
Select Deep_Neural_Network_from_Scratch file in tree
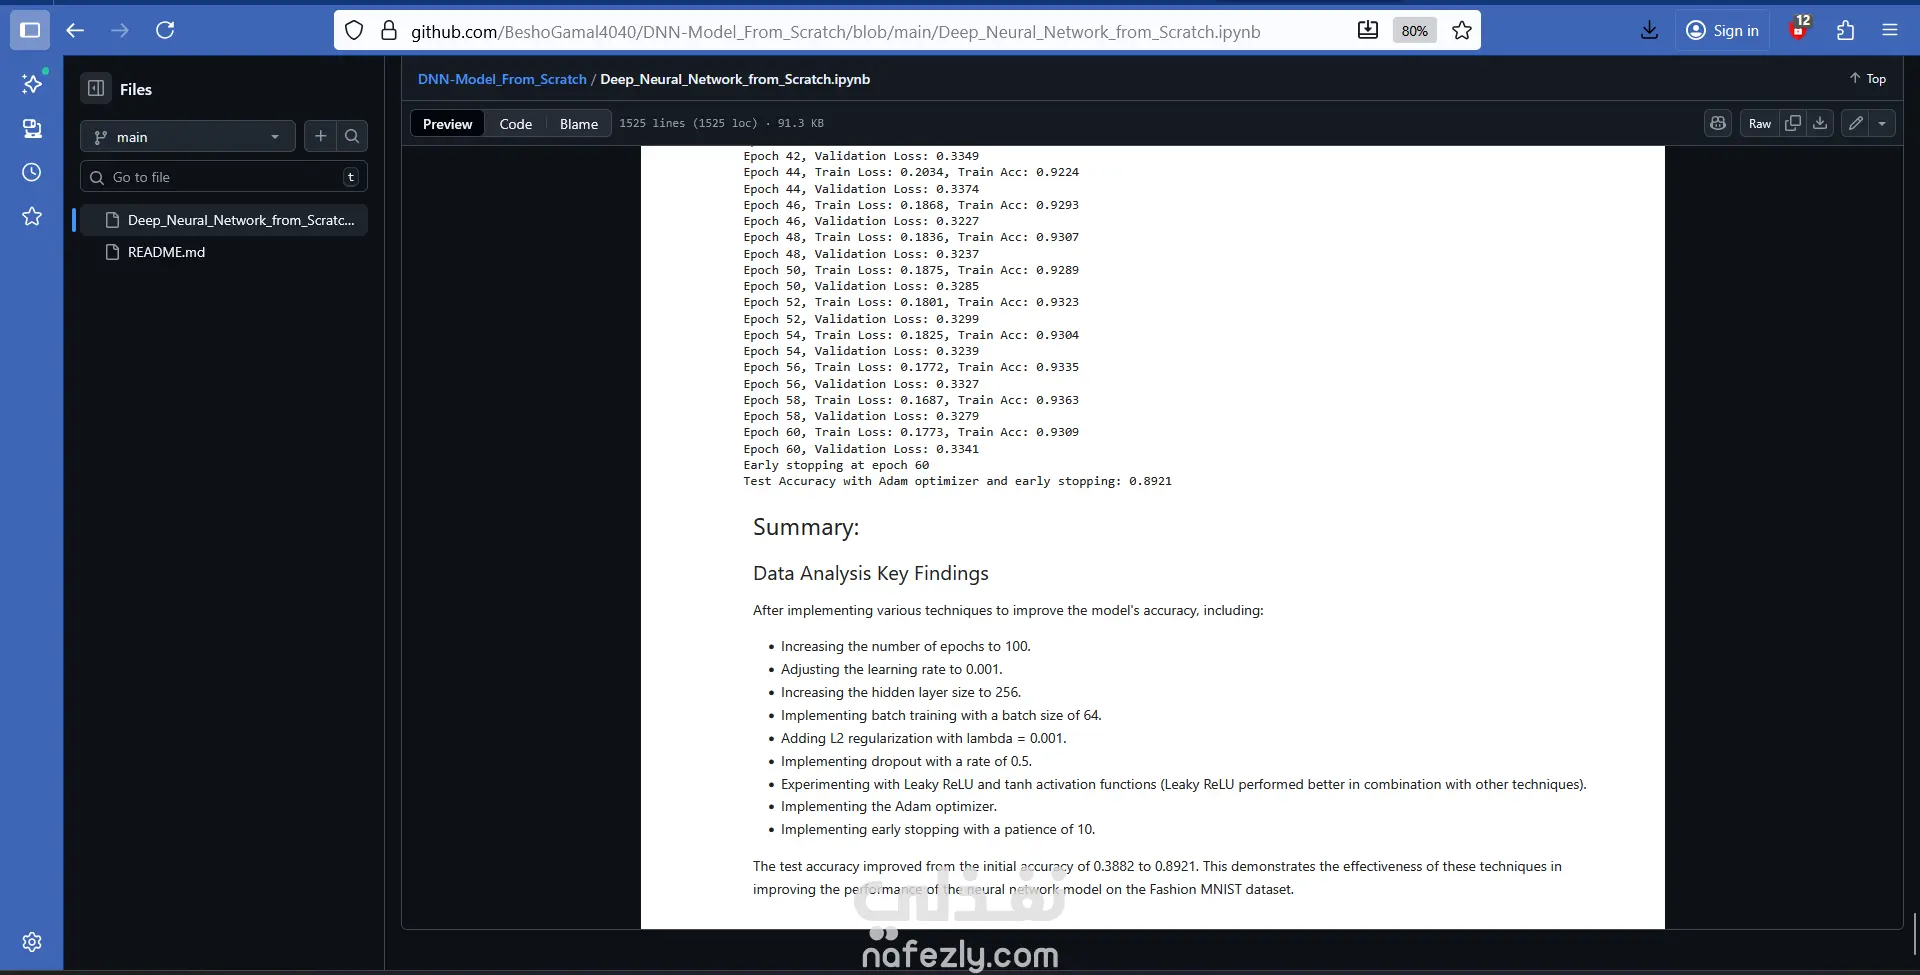(224, 220)
